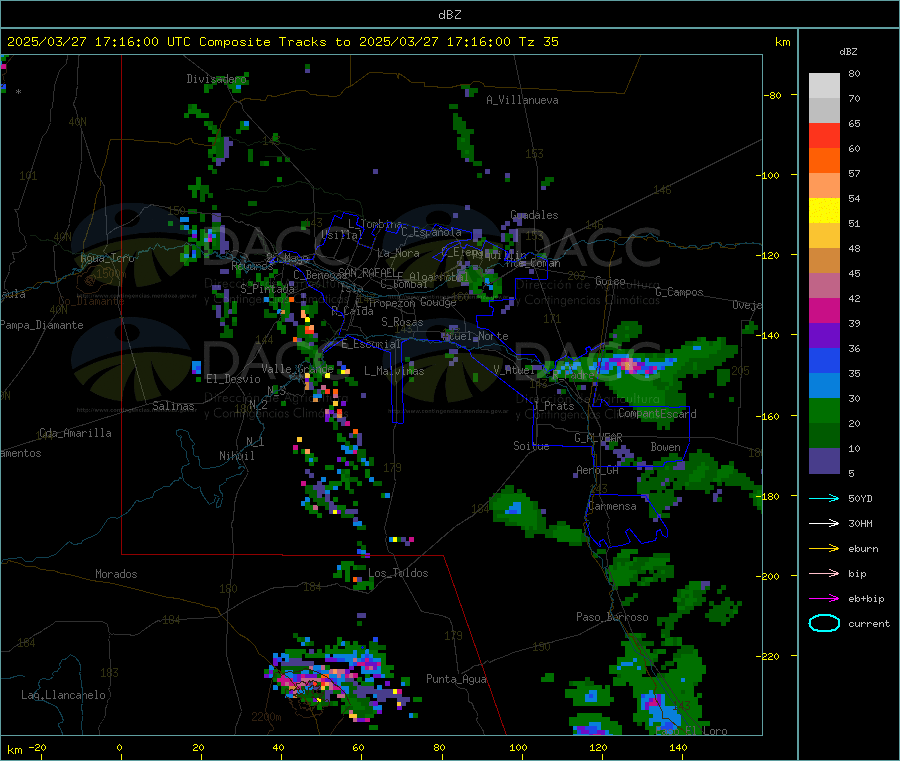Click the magenta storm core east of V_Atuel
The height and width of the screenshot is (761, 900).
[629, 365]
